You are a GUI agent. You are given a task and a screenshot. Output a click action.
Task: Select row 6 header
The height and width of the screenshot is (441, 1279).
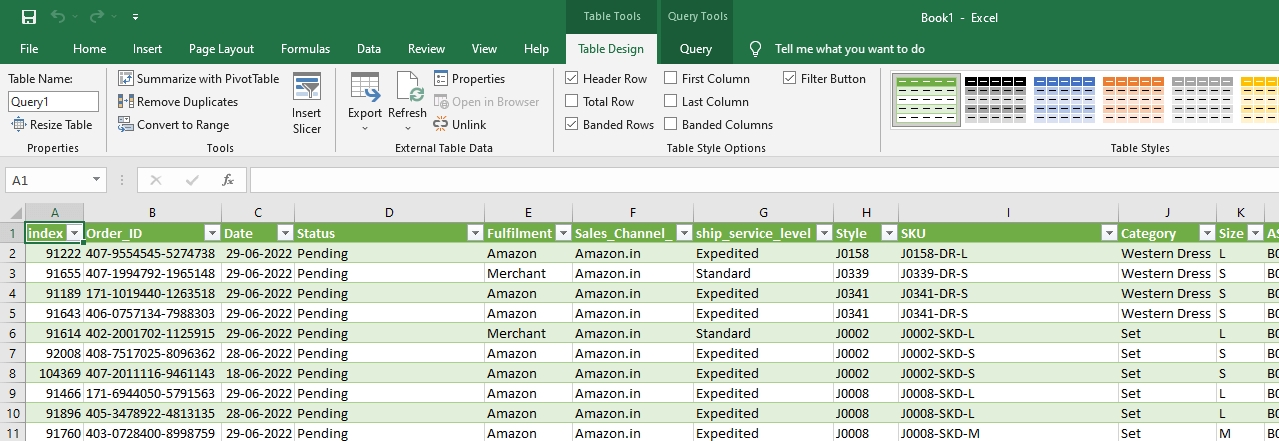pyautogui.click(x=12, y=333)
